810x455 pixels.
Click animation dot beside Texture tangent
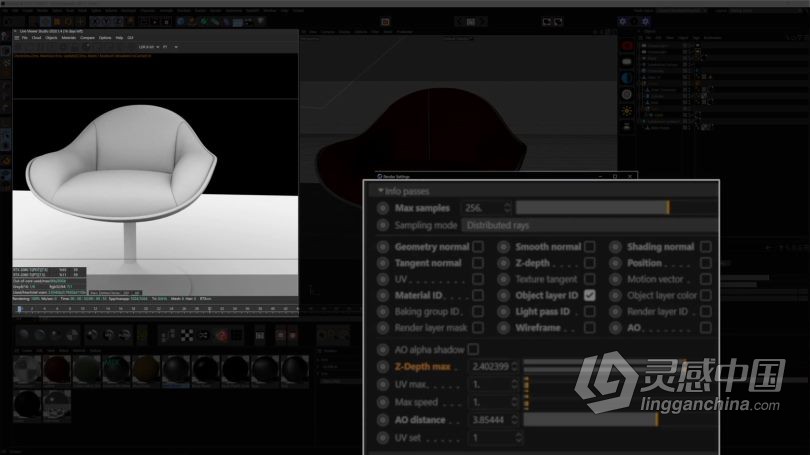(503, 279)
